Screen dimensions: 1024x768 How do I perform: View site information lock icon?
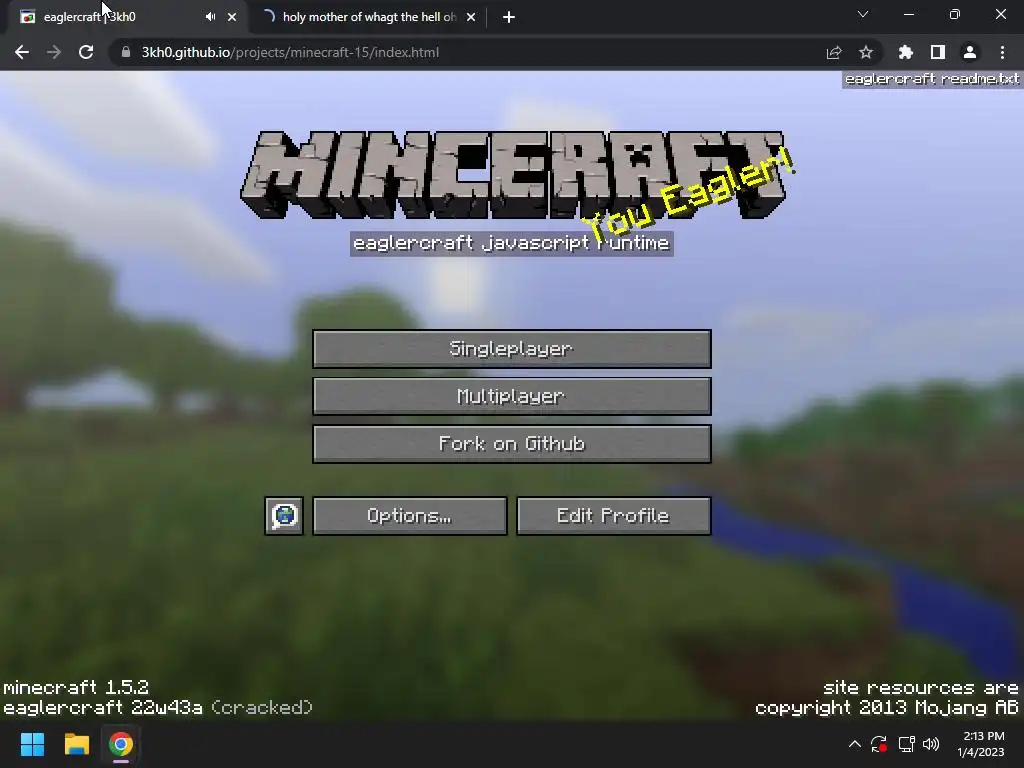point(125,52)
